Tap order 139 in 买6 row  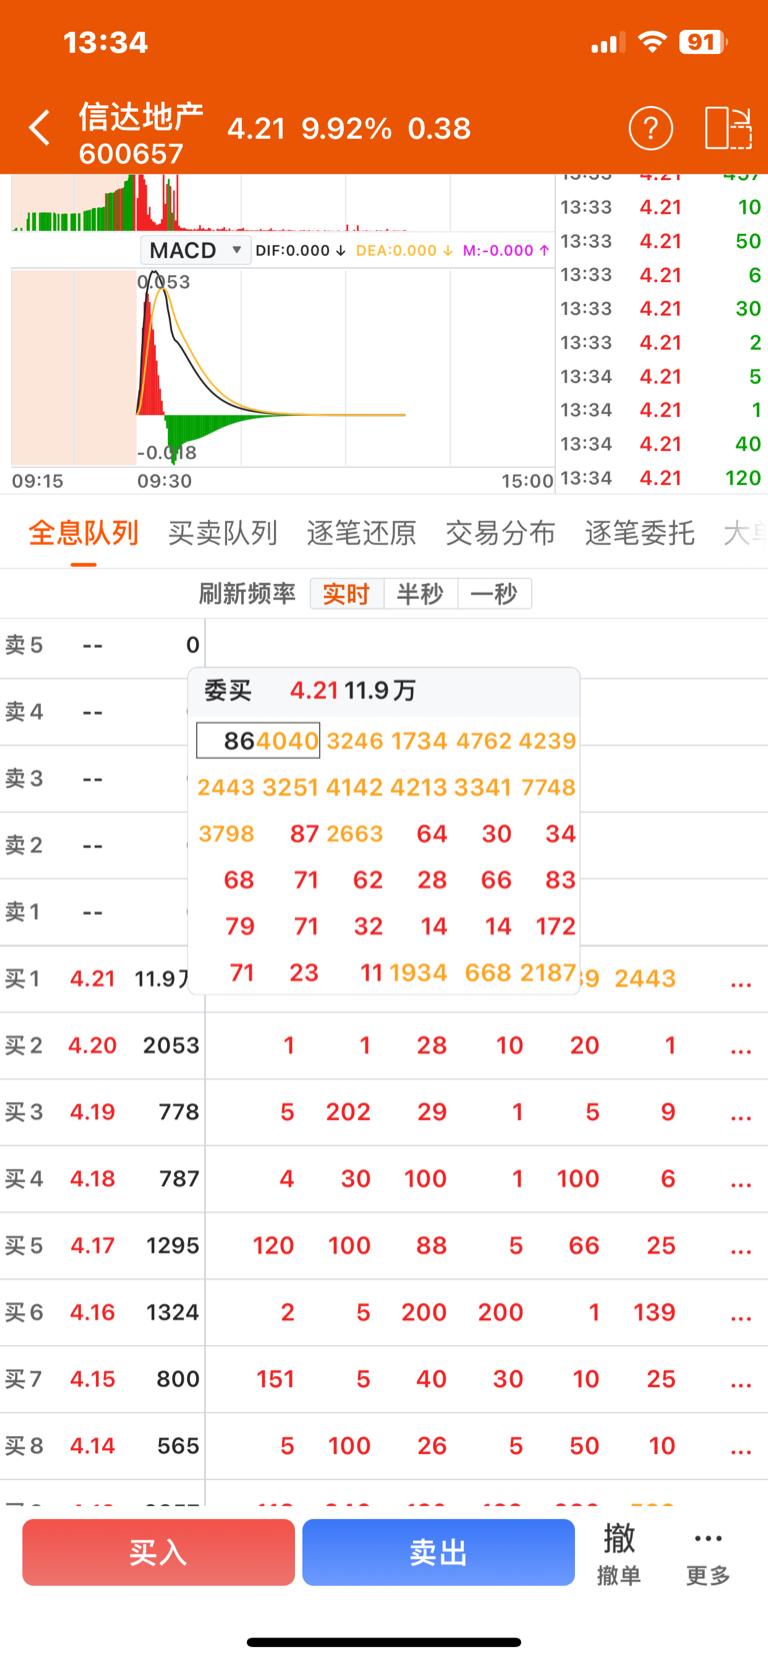(x=654, y=1312)
